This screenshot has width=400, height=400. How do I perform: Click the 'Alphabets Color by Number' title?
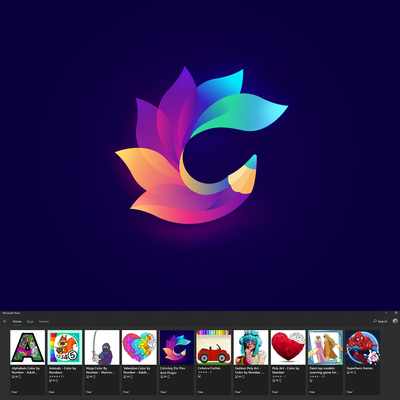[26, 370]
